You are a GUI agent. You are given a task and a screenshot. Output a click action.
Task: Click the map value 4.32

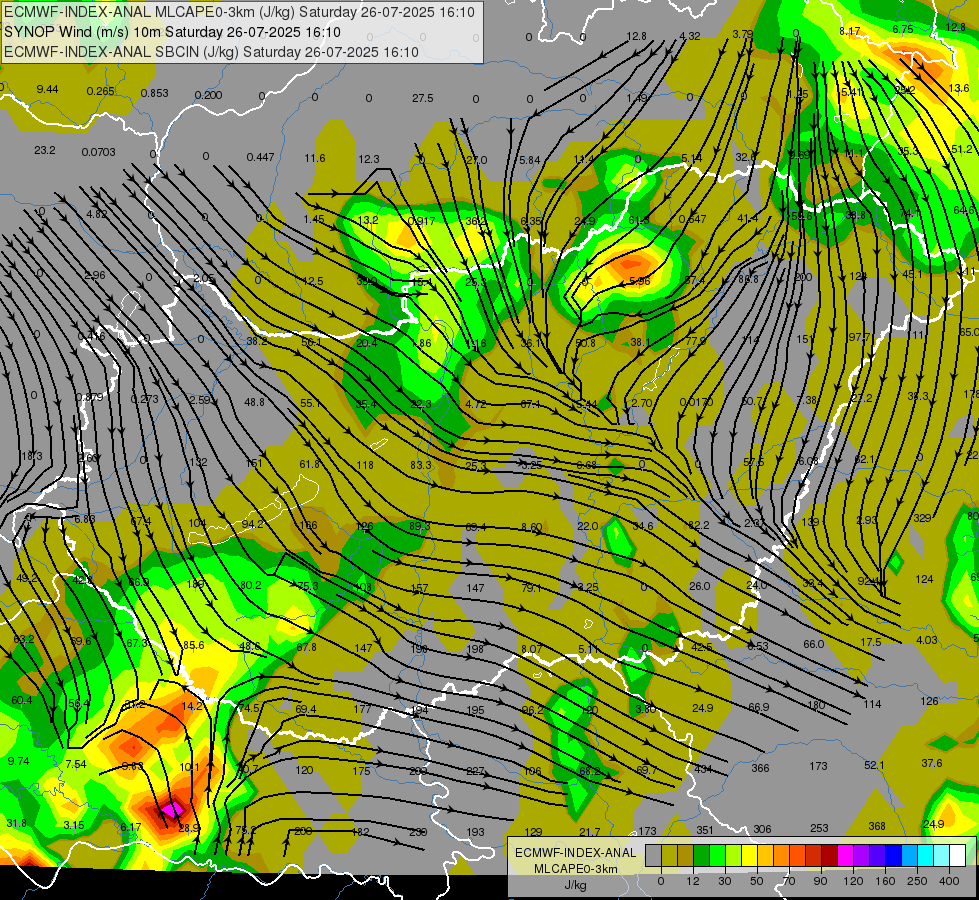(x=690, y=36)
